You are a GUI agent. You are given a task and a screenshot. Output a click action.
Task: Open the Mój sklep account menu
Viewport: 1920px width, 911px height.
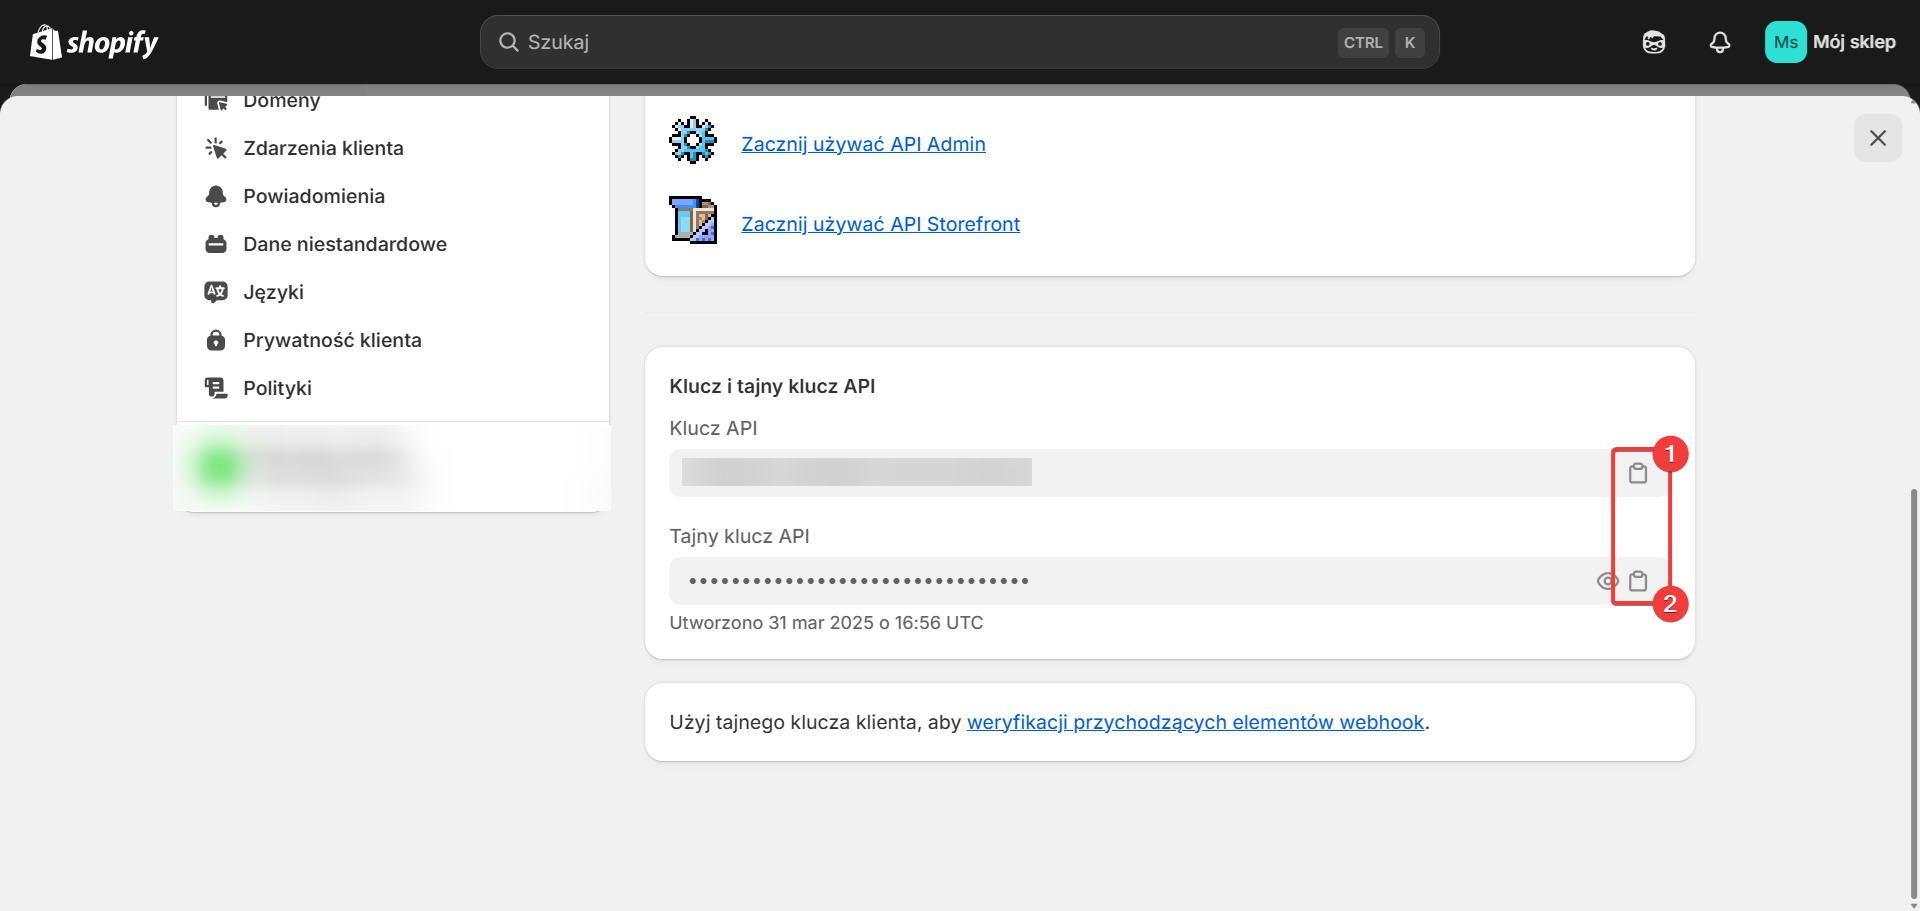(1830, 42)
